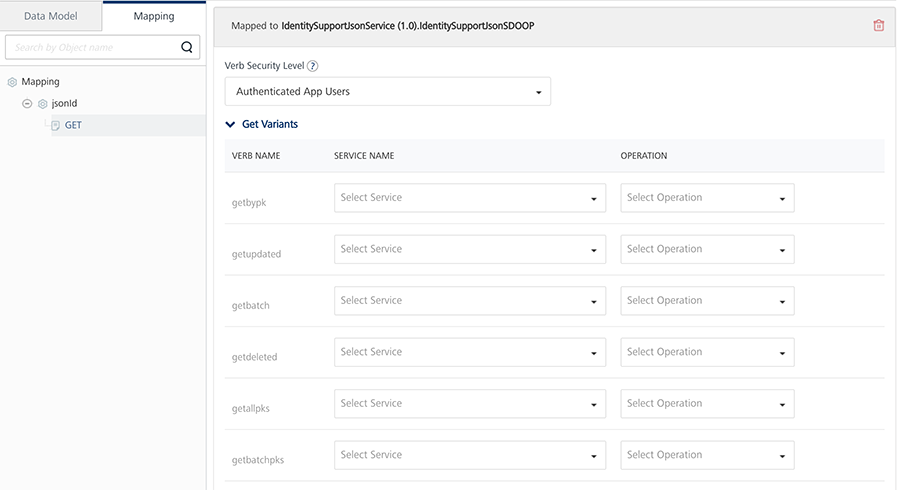Open the getbypk Select Service dropdown
The width and height of the screenshot is (902, 490).
click(x=469, y=198)
